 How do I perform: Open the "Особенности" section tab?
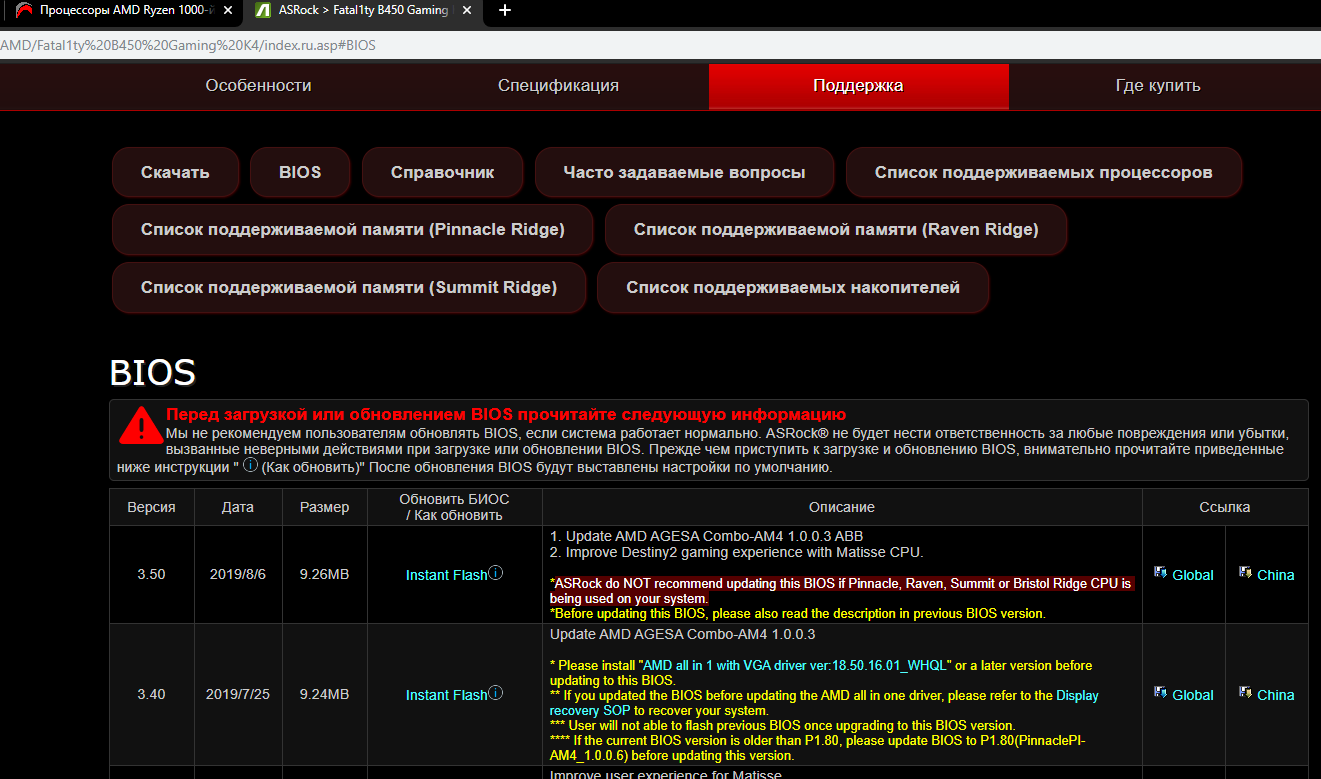click(x=258, y=86)
